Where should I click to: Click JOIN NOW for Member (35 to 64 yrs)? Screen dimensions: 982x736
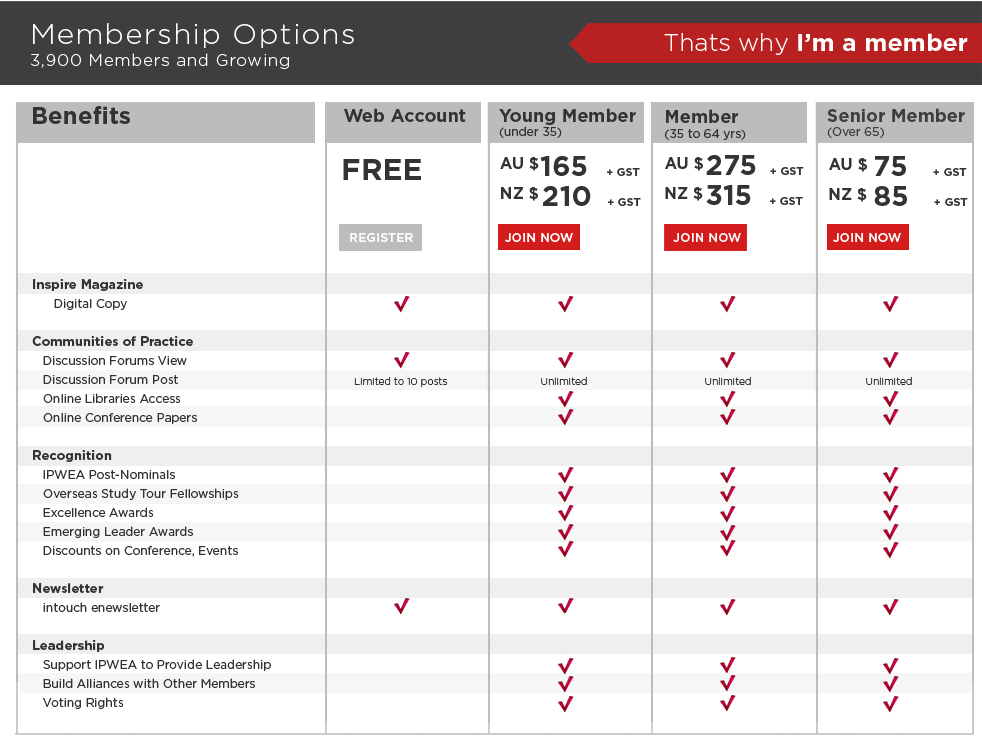pos(705,237)
